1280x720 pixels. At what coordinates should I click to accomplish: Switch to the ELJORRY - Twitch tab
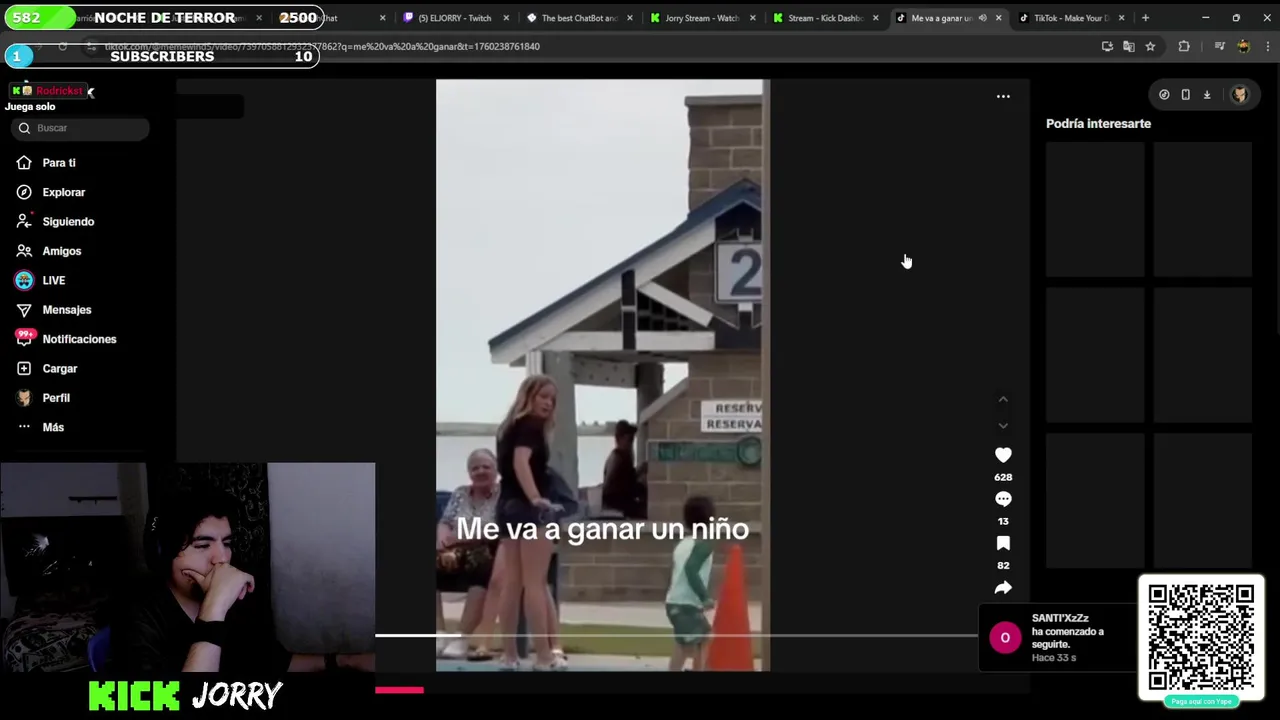[454, 18]
